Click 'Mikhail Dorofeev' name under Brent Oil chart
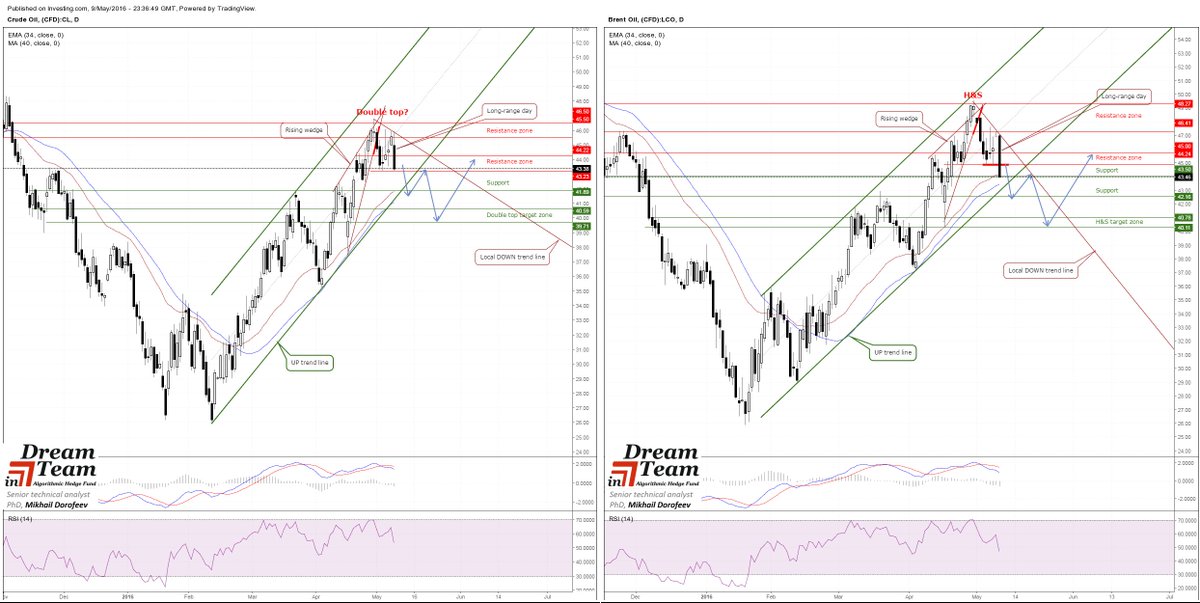1200x603 pixels. pos(659,507)
